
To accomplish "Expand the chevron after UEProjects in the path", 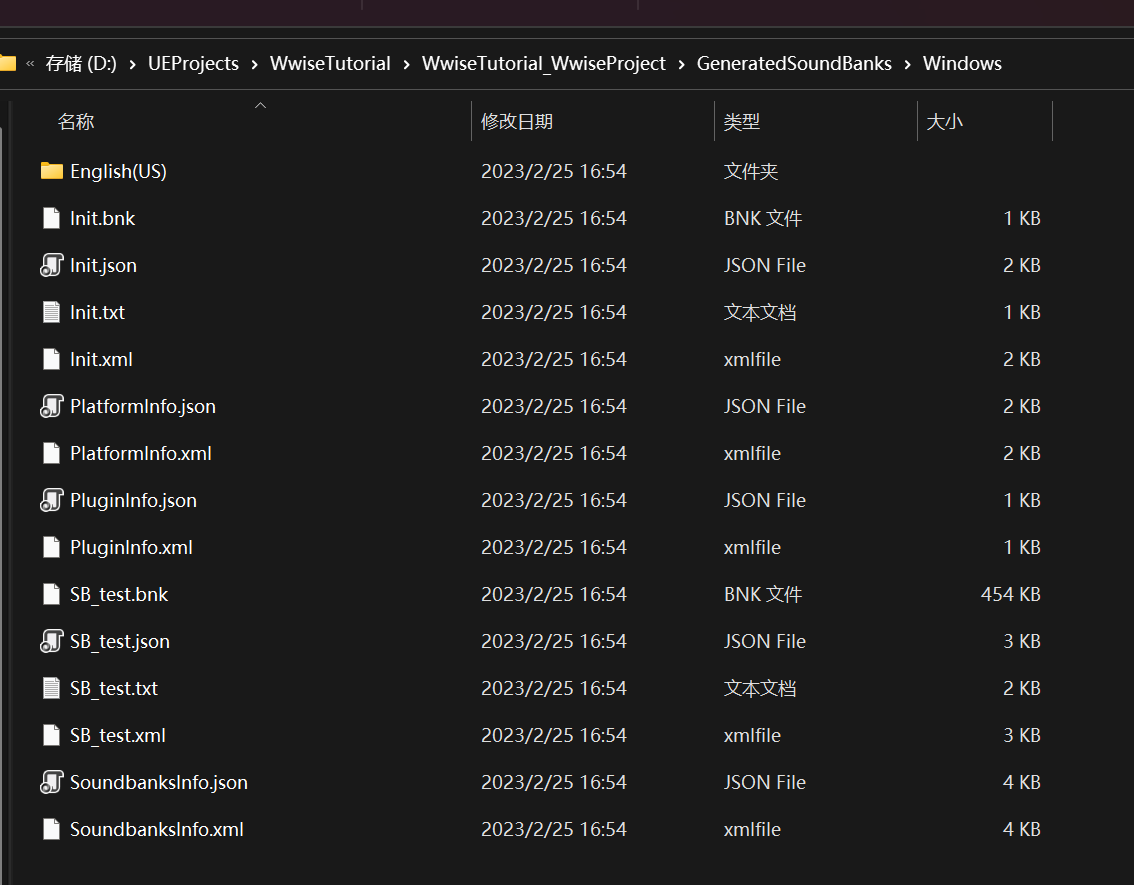I will 255,64.
